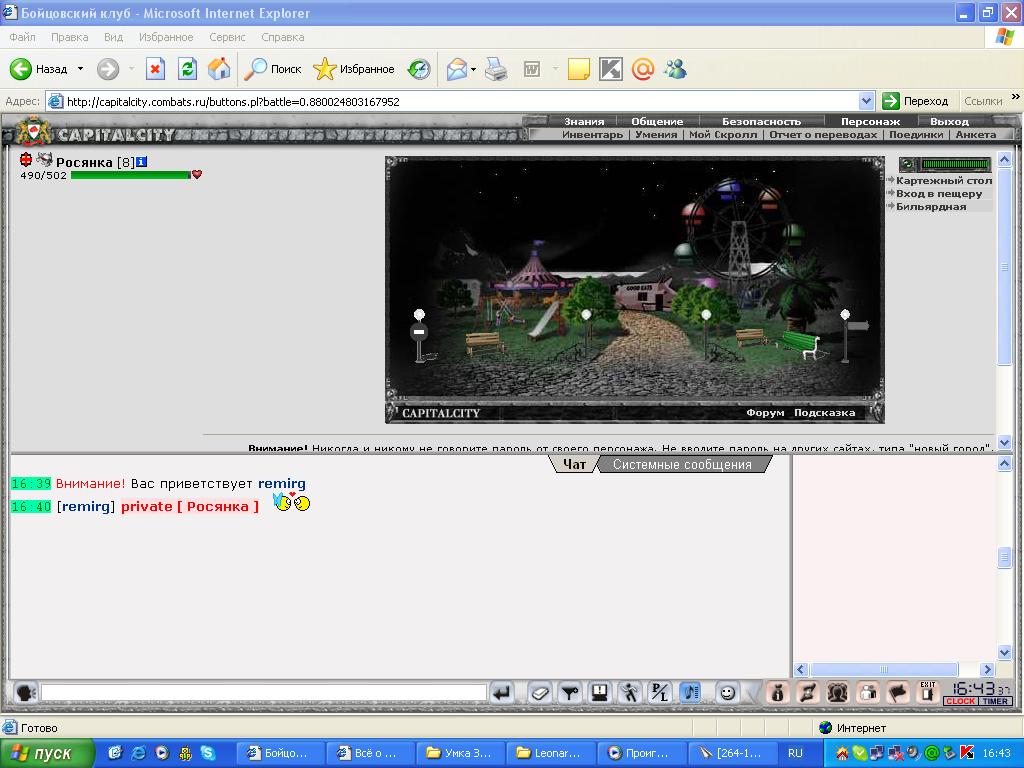Click the RU language indicator on taskbar

(x=795, y=753)
